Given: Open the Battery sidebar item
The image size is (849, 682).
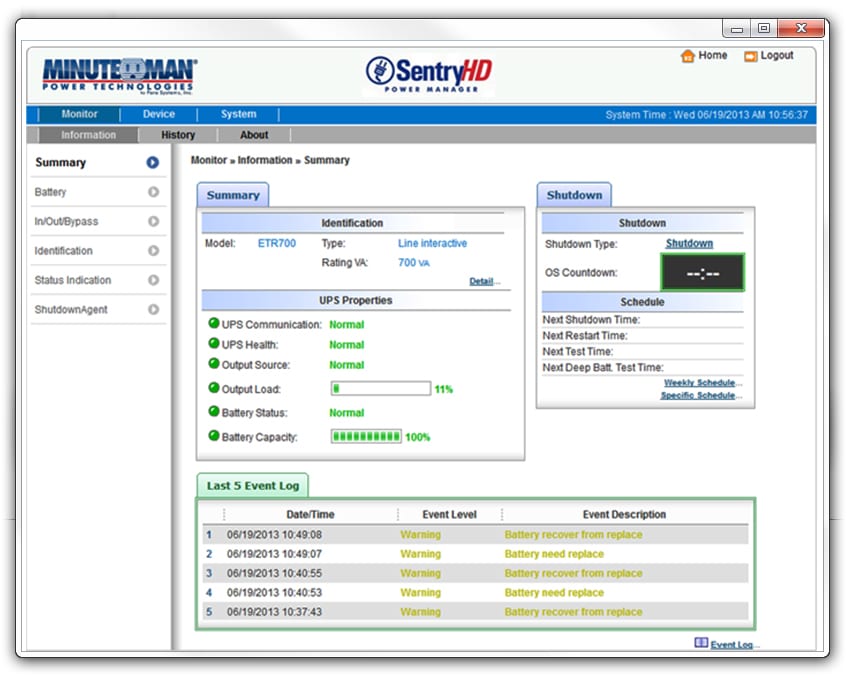Looking at the screenshot, I should tap(97, 192).
